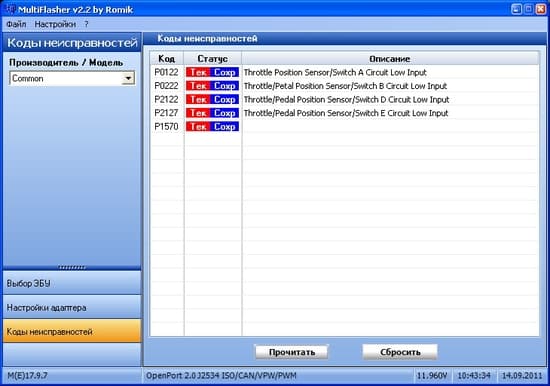The image size is (550, 386).
Task: Click the Сбросить button
Action: 400,352
